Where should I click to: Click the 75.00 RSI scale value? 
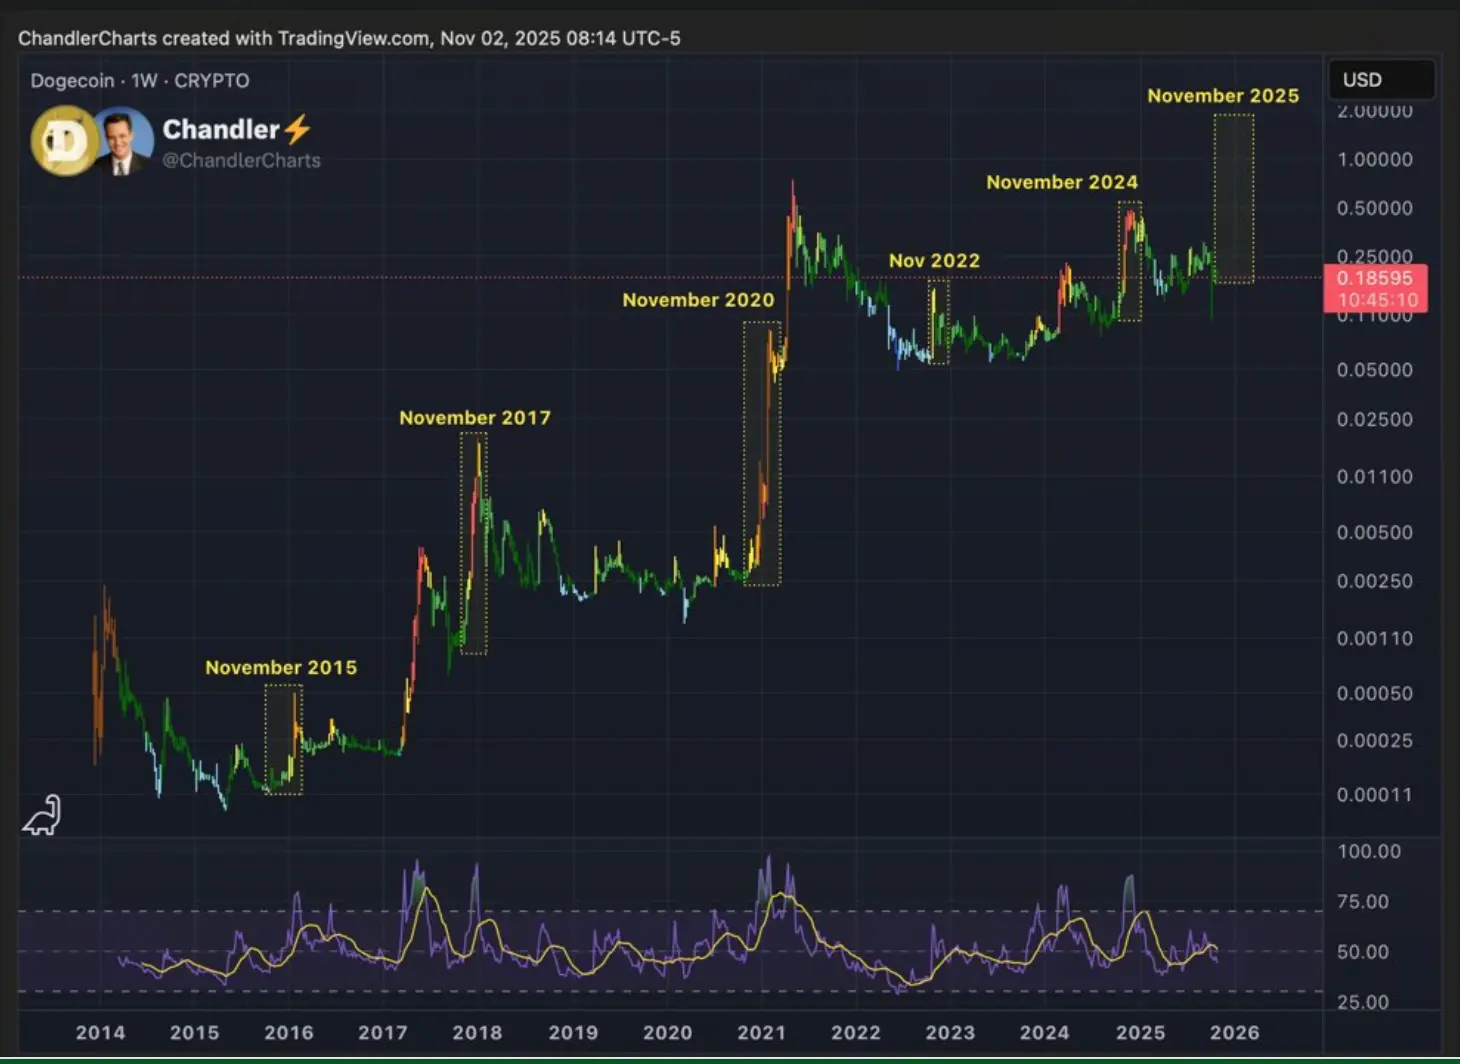1363,901
